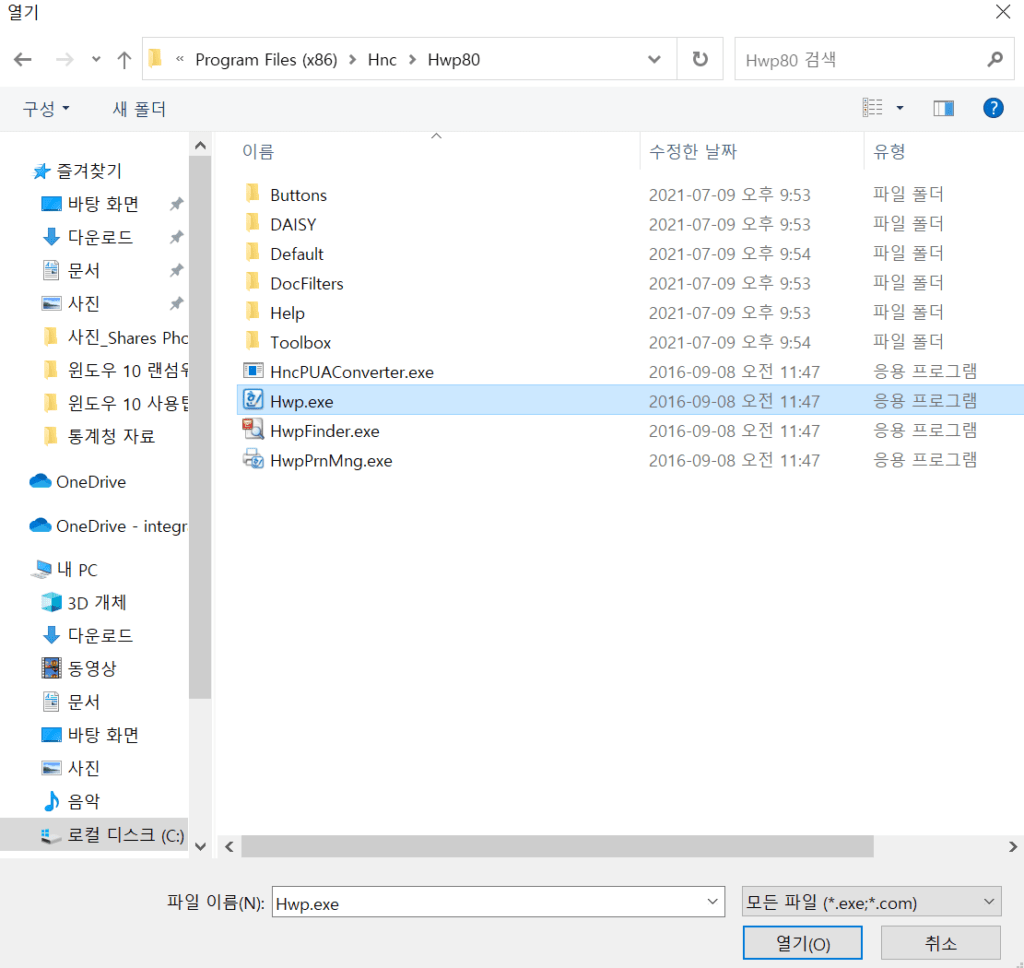Open the 구성 menu
This screenshot has width=1024, height=968.
pos(46,109)
